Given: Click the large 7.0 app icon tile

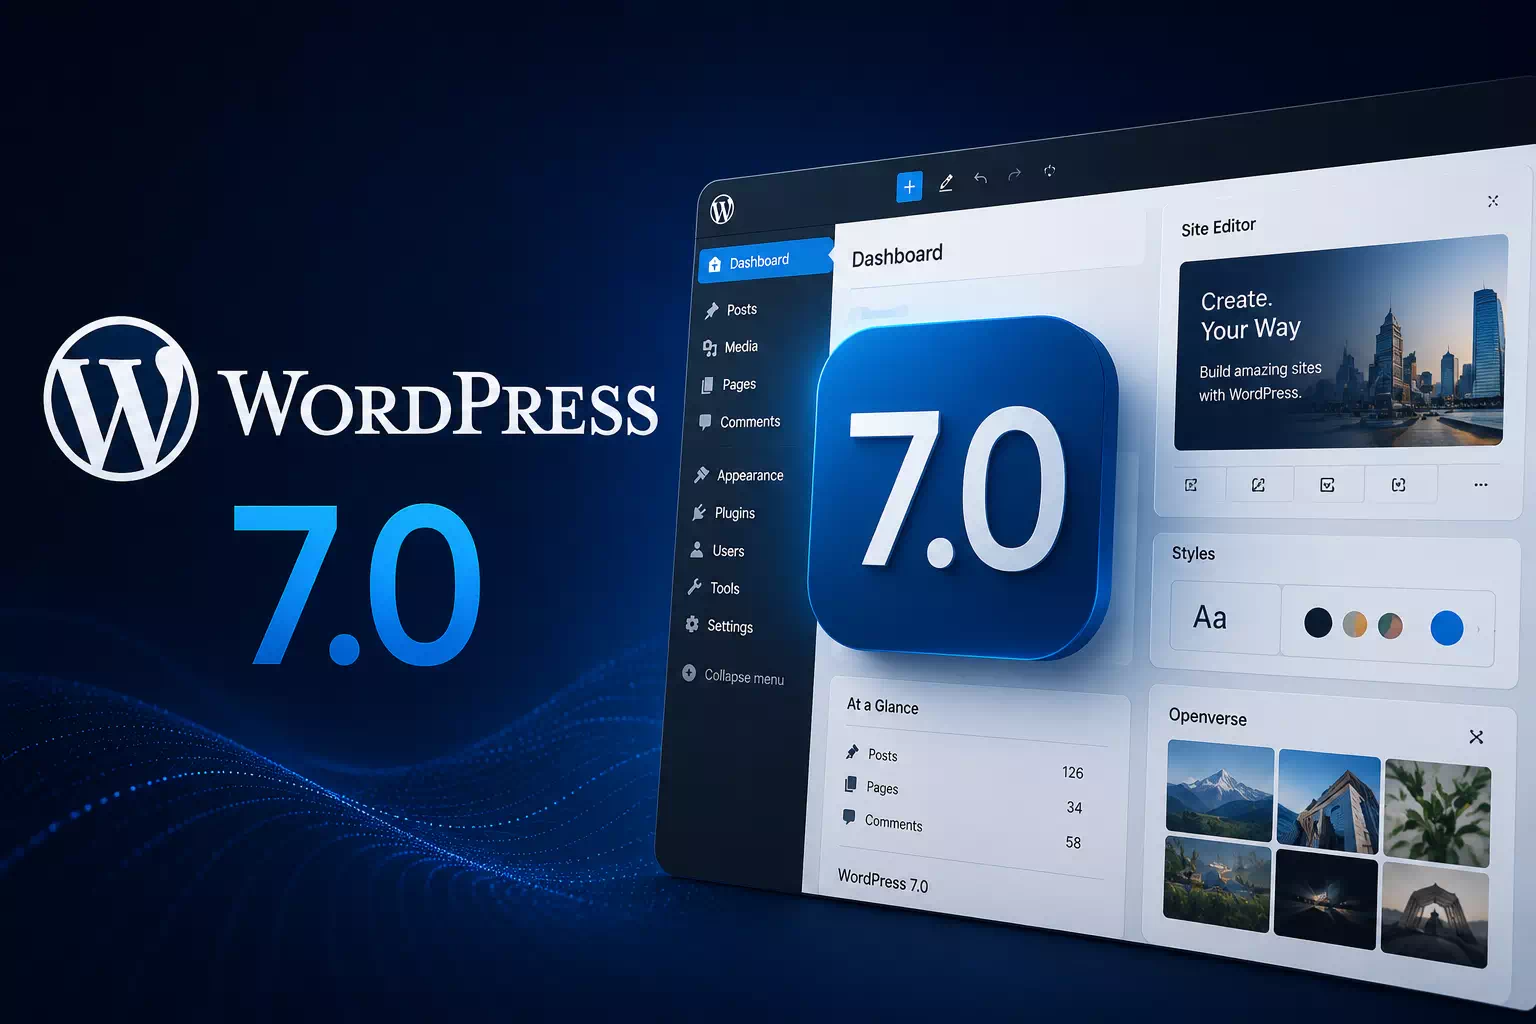Looking at the screenshot, I should point(962,490).
